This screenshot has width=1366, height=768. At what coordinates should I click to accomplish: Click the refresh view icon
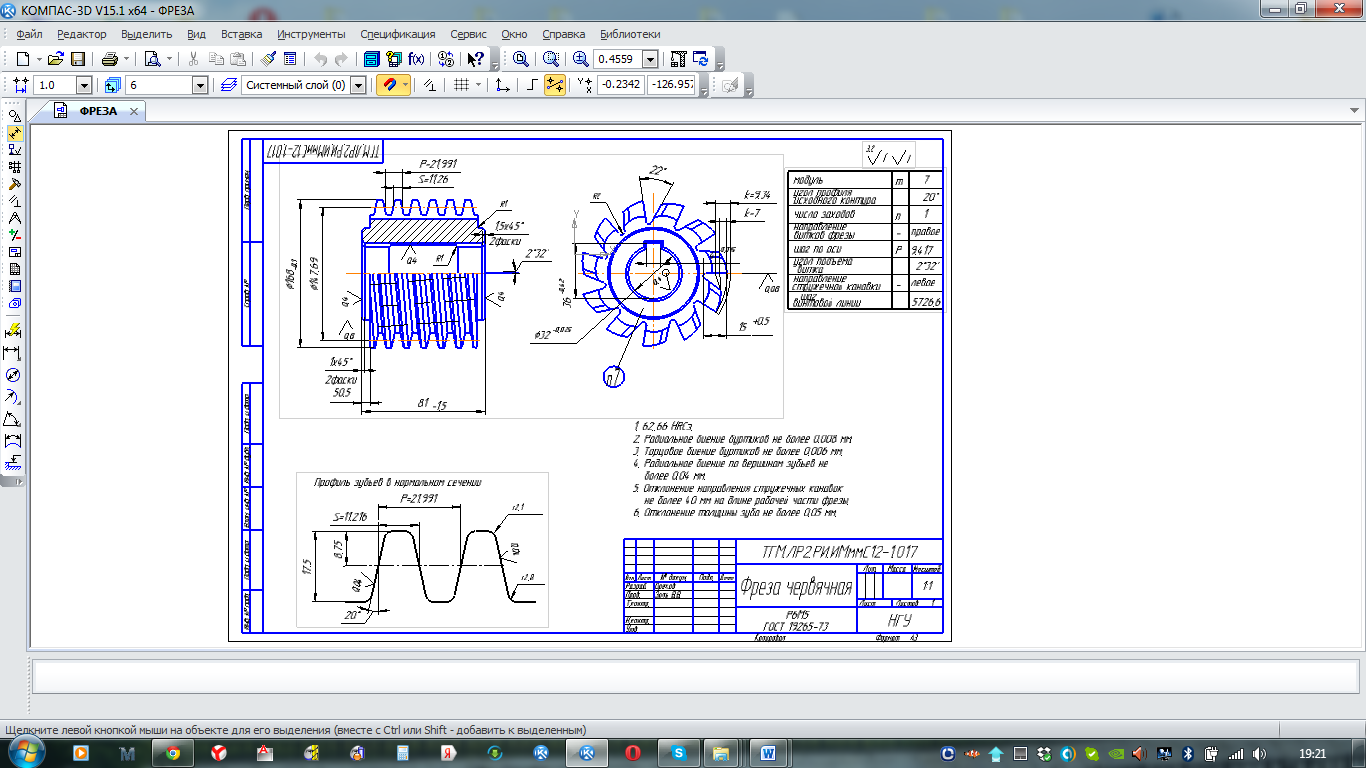pos(701,59)
